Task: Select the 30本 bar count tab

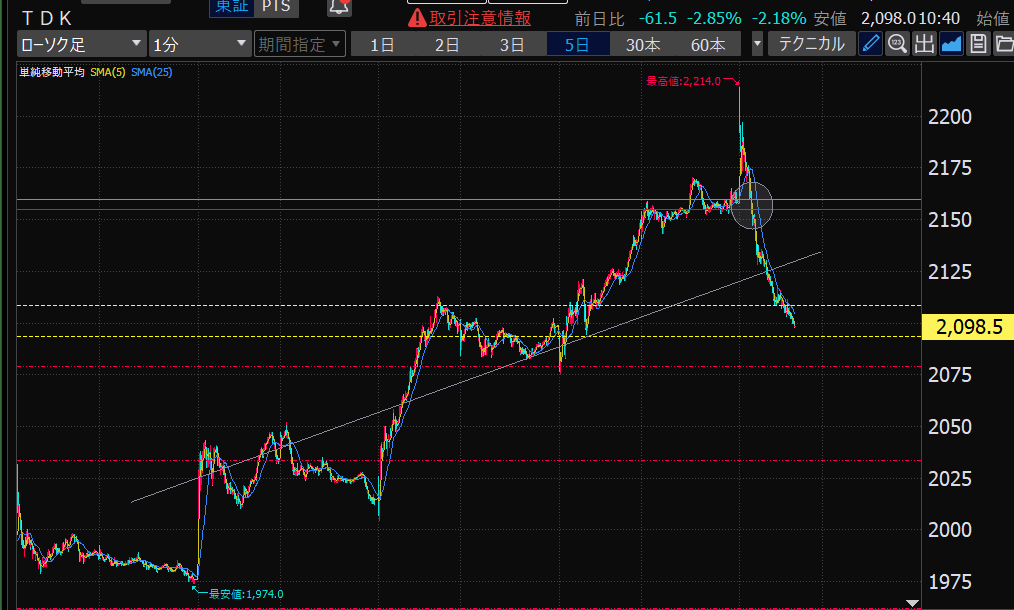Action: point(643,44)
